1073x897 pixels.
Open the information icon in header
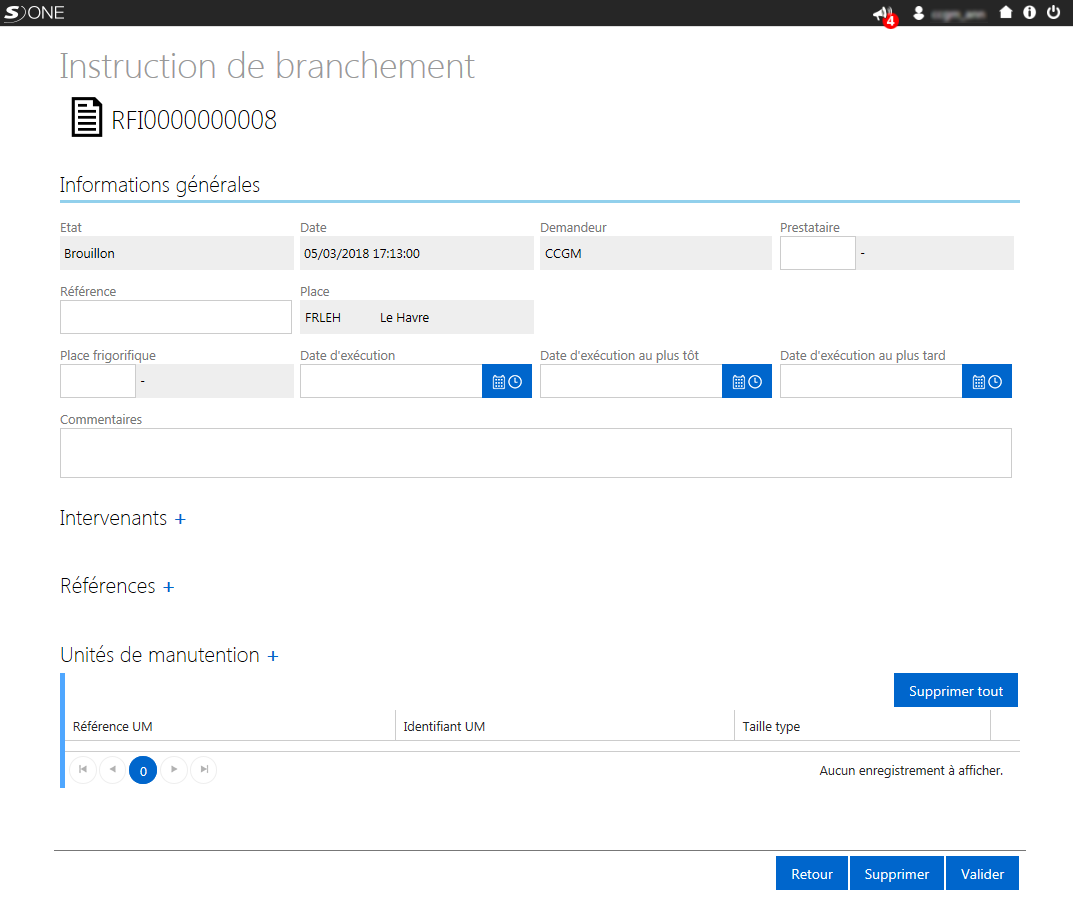(x=1029, y=12)
